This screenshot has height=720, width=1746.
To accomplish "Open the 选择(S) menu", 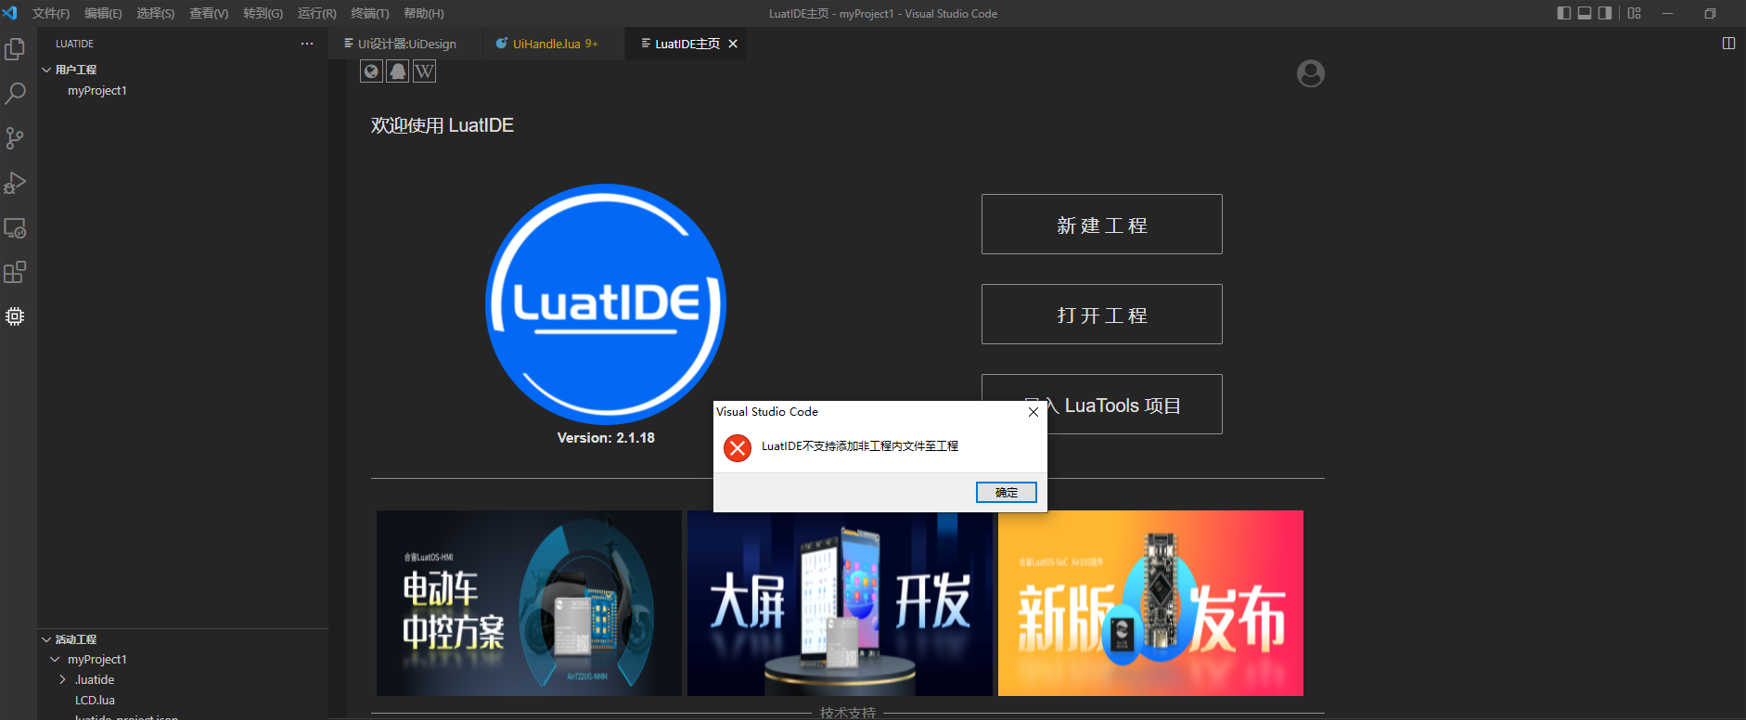I will click(155, 13).
